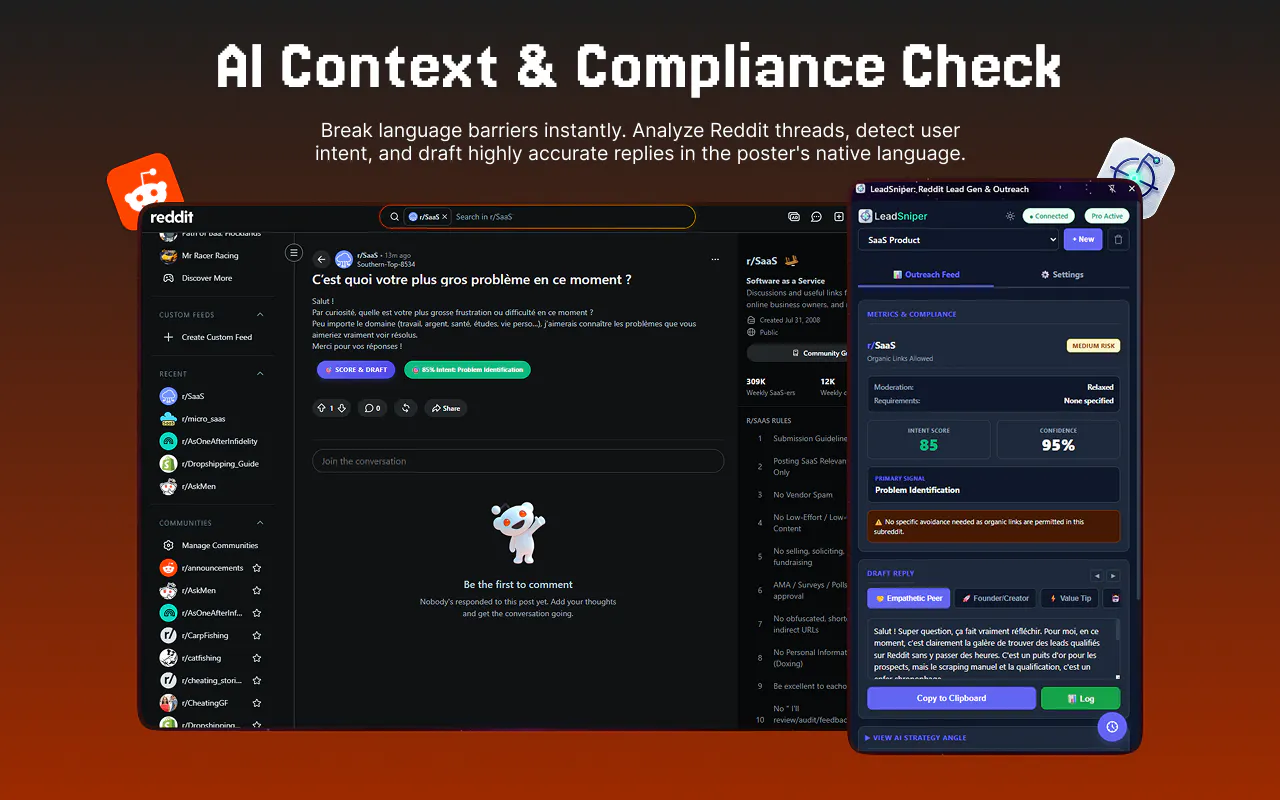Open rule 3 No Vendor Spam
Image resolution: width=1280 pixels, height=800 pixels.
pyautogui.click(x=803, y=495)
